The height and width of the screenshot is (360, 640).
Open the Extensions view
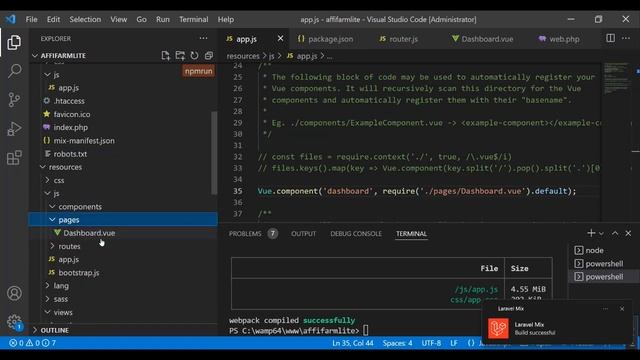click(x=14, y=158)
